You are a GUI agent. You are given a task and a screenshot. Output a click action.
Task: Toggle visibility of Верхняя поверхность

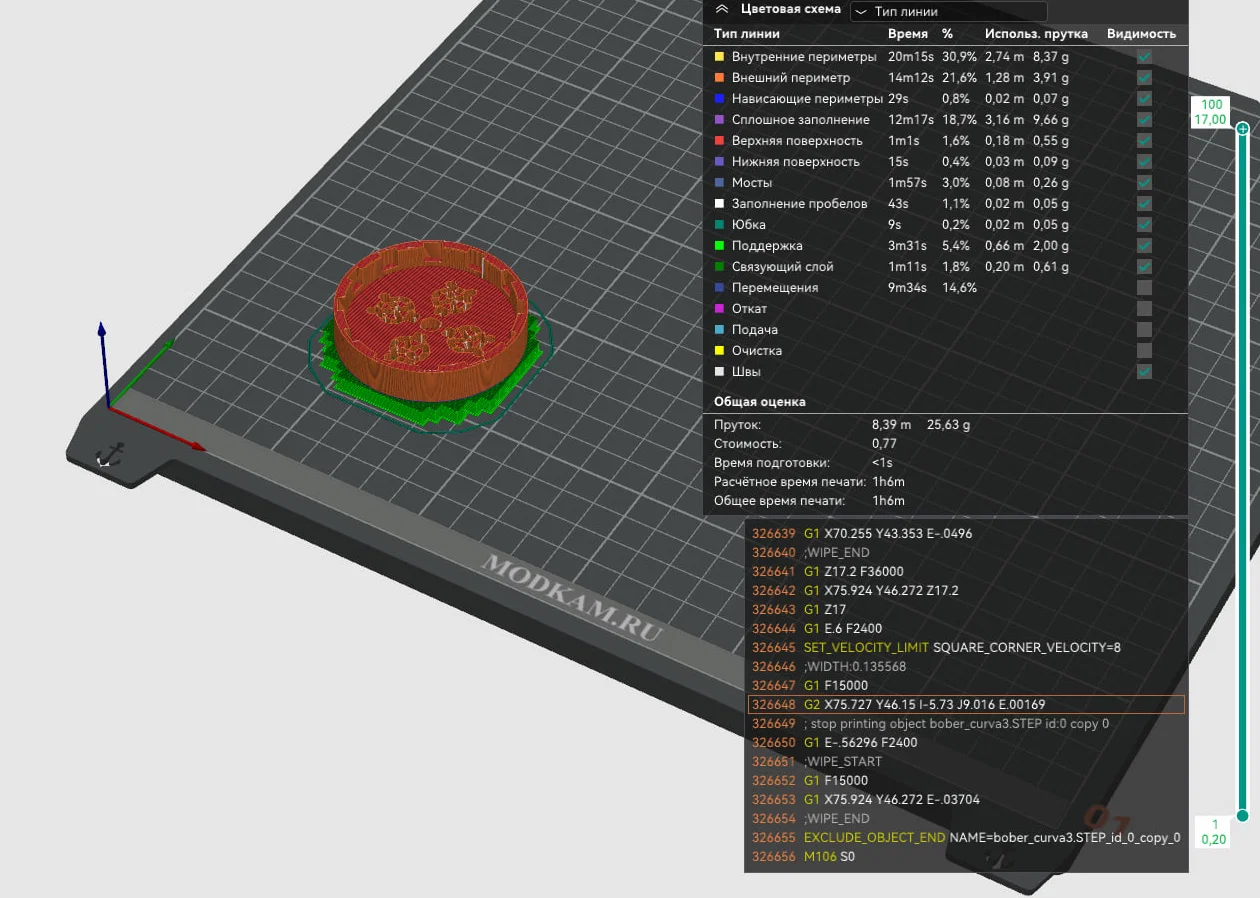tap(1144, 141)
